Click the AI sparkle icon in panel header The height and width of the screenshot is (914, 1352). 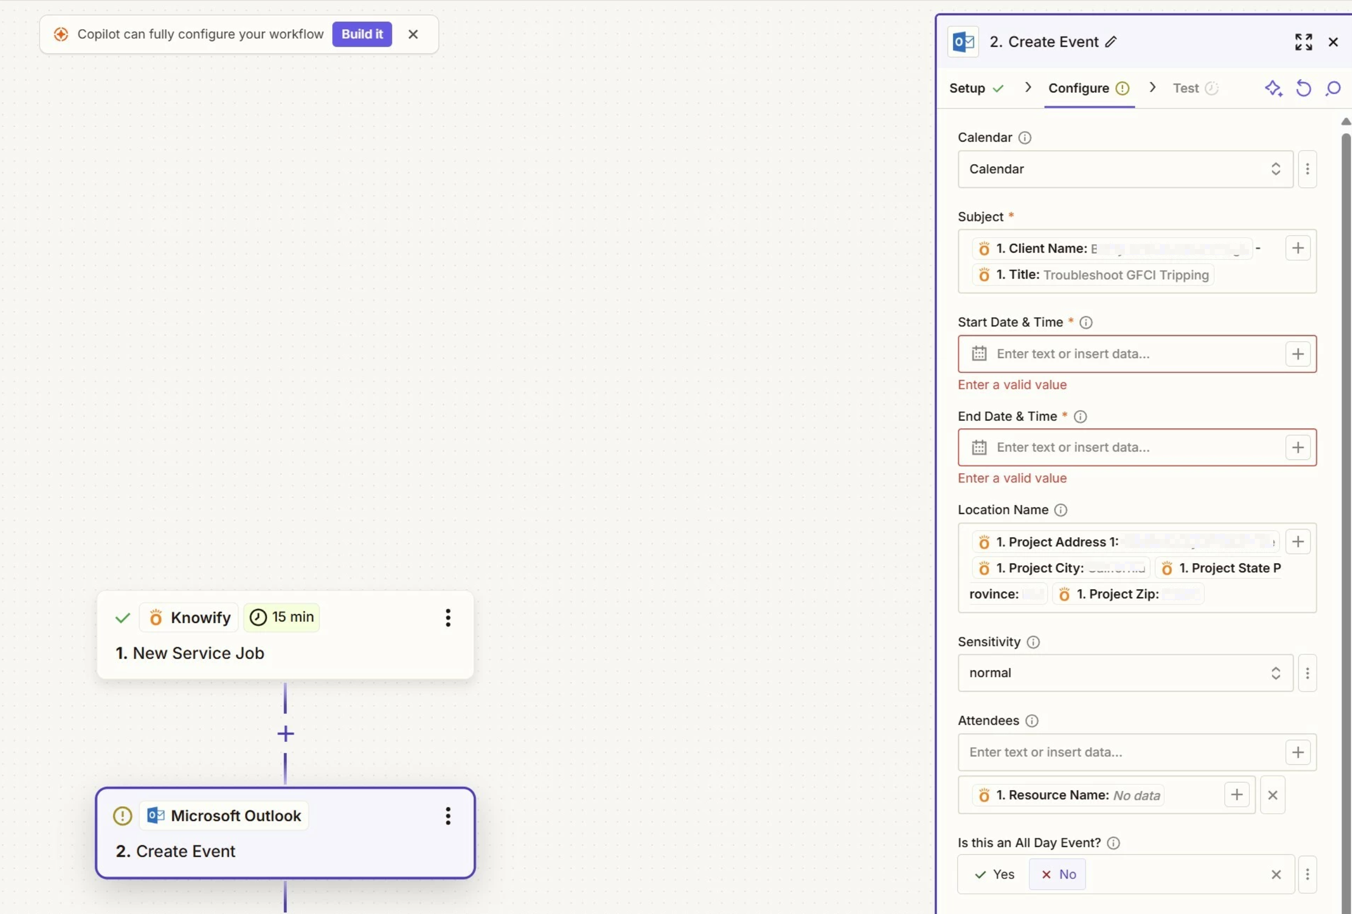[1273, 89]
